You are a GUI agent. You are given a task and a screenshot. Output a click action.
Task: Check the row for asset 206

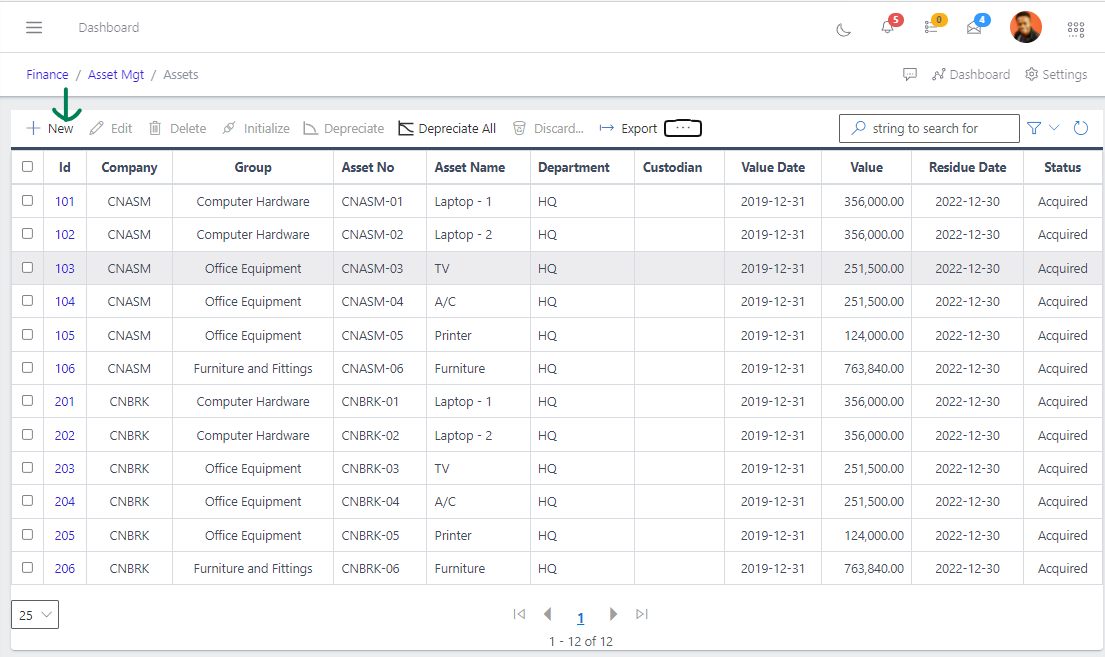click(28, 568)
